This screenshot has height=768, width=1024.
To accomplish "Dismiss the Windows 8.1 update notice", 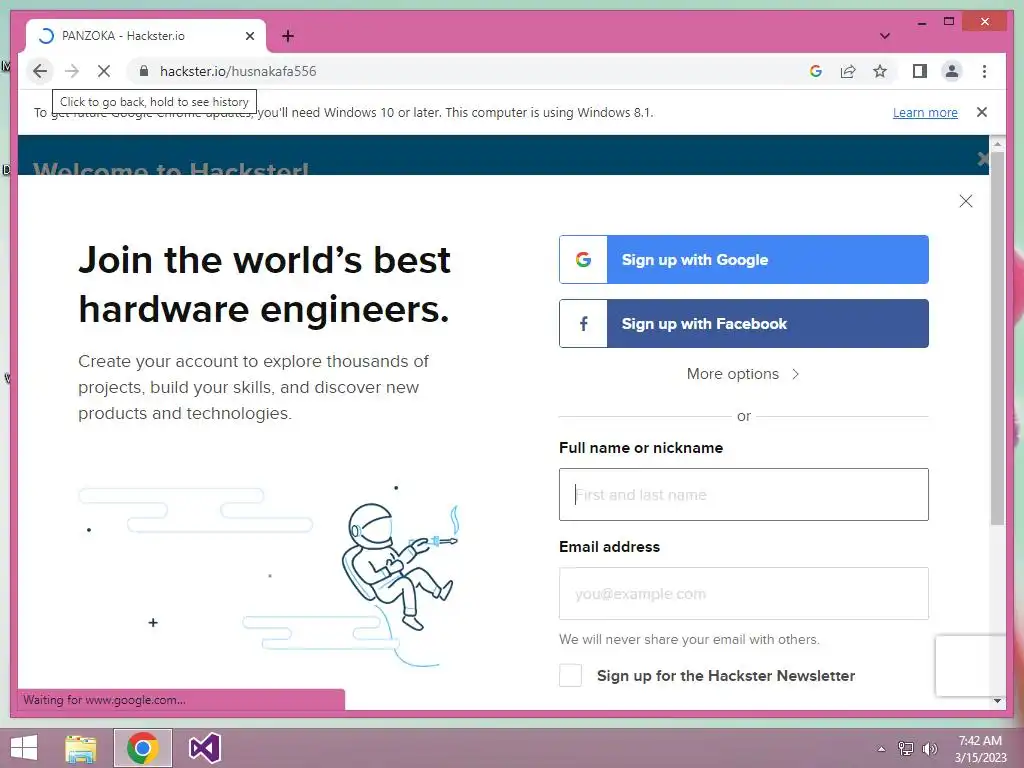I will 982,112.
